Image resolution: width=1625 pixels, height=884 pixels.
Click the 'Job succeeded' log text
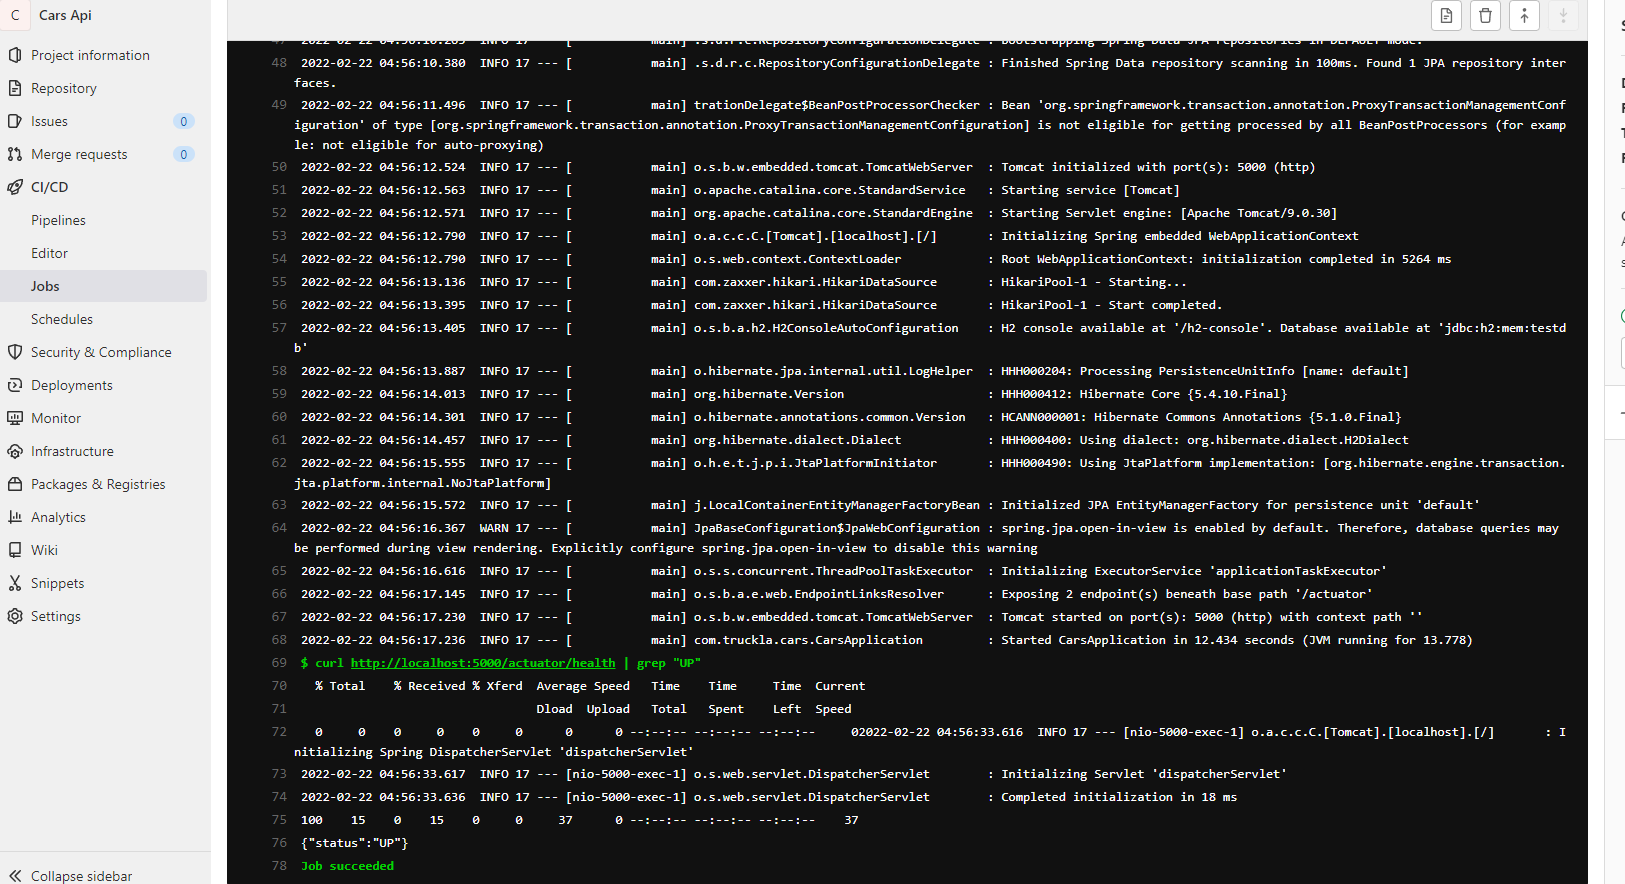(348, 866)
